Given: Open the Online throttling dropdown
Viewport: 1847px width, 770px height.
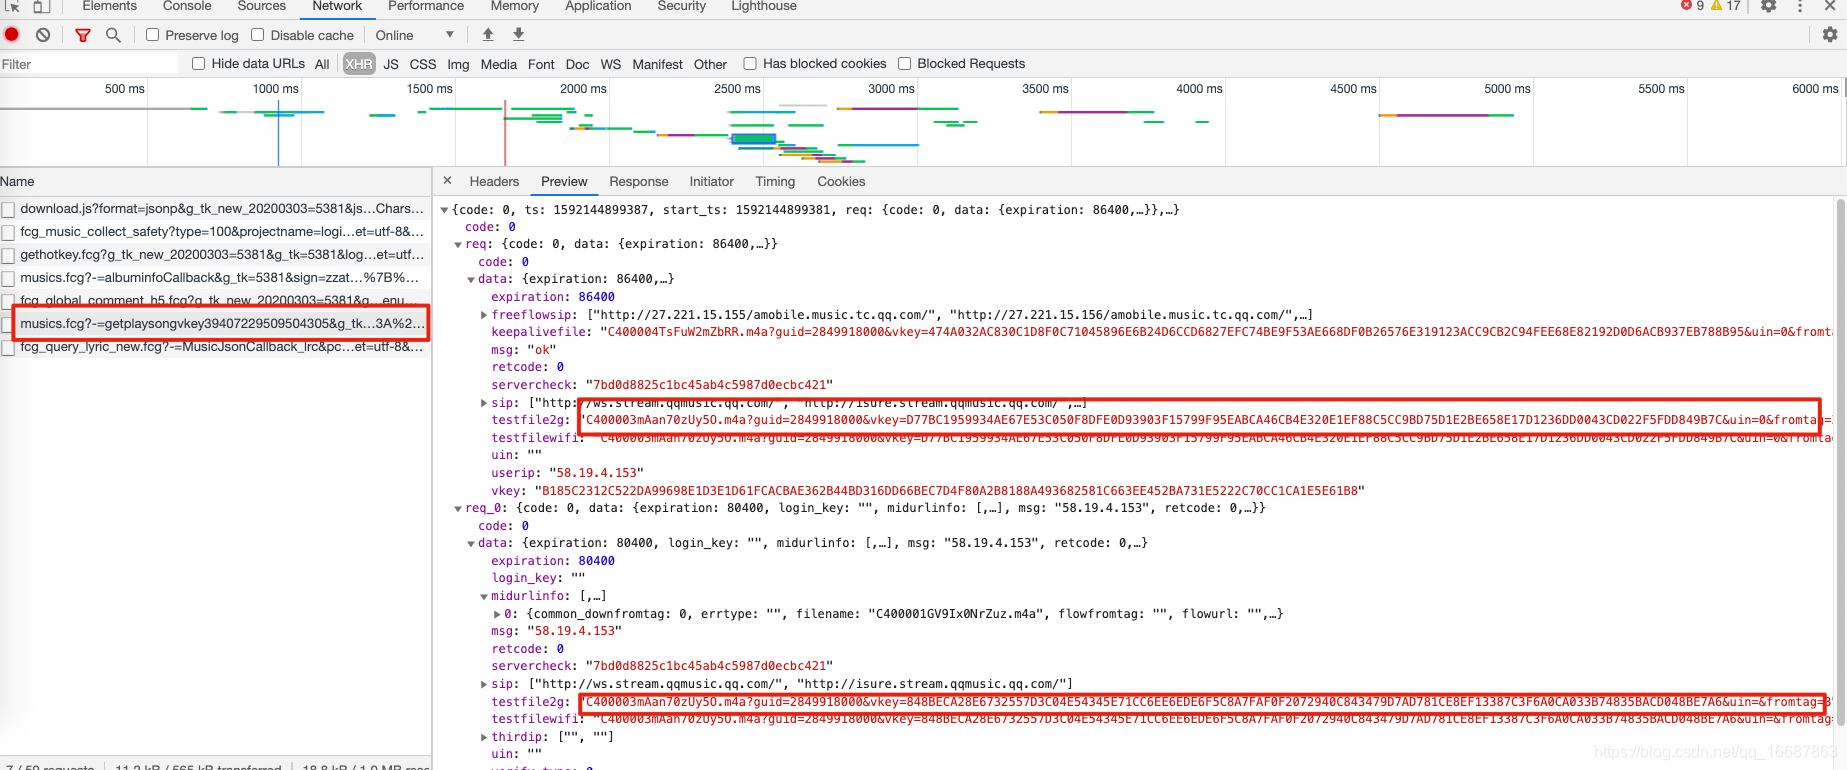Looking at the screenshot, I should 415,35.
